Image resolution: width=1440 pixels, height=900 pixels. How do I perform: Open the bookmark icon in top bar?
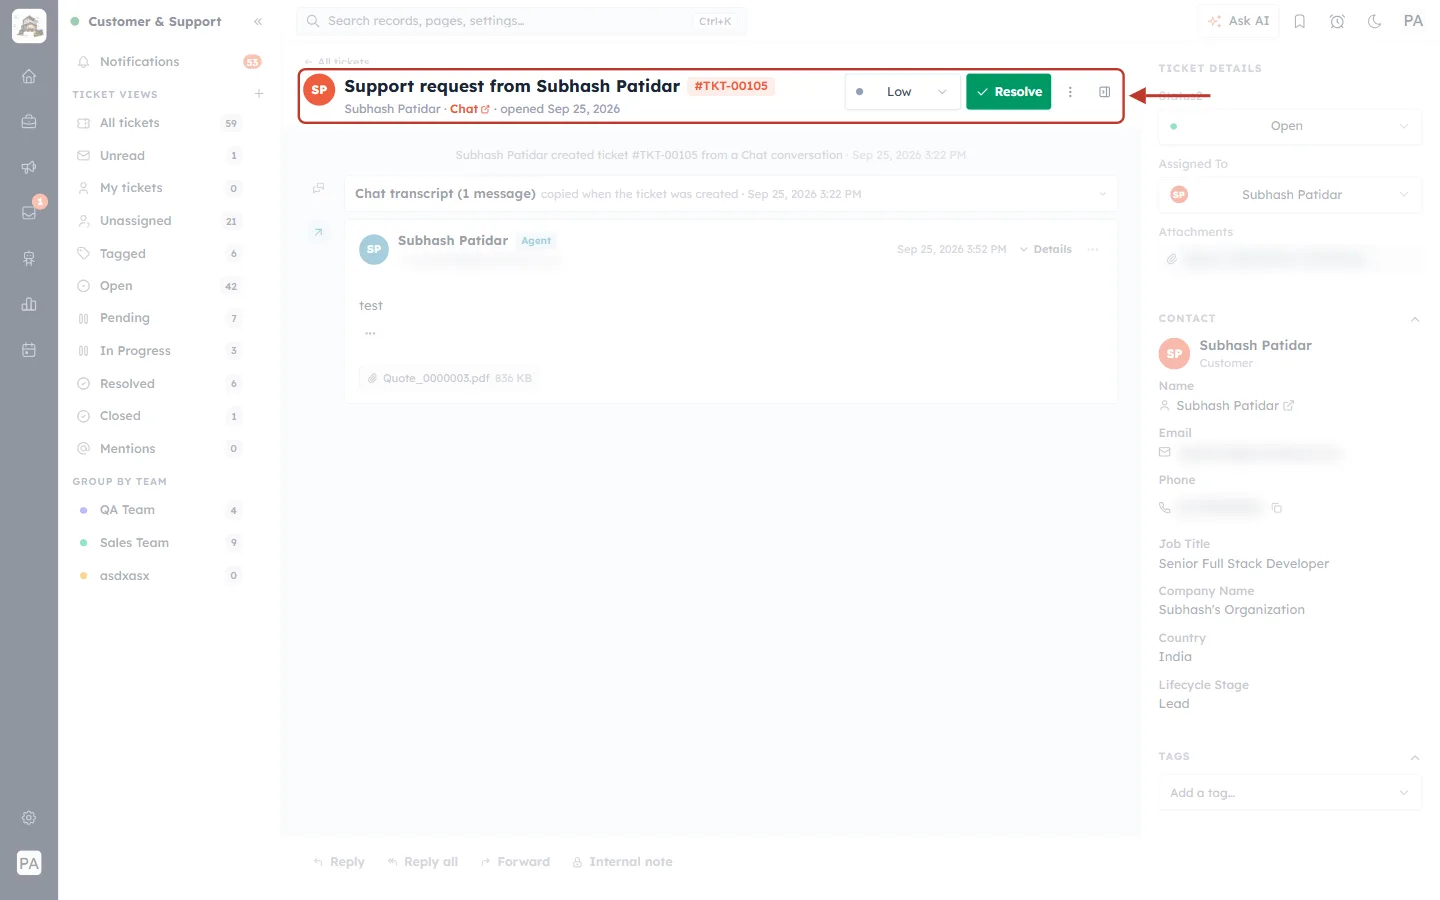(x=1300, y=21)
